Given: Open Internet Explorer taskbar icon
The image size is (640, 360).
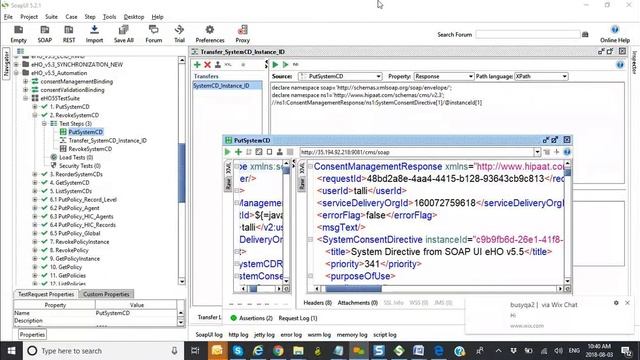Looking at the screenshot, I should 258,351.
